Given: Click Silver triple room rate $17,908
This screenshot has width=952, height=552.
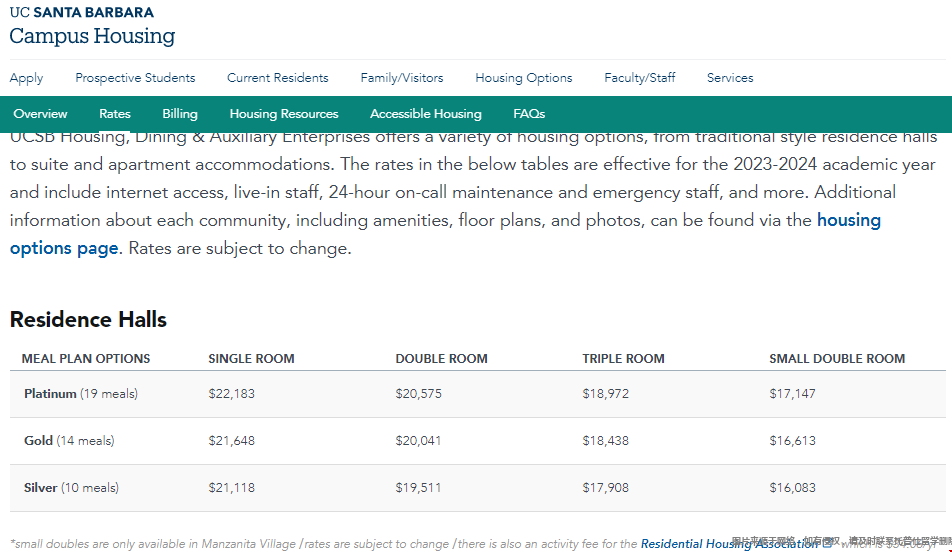Looking at the screenshot, I should coord(605,488).
